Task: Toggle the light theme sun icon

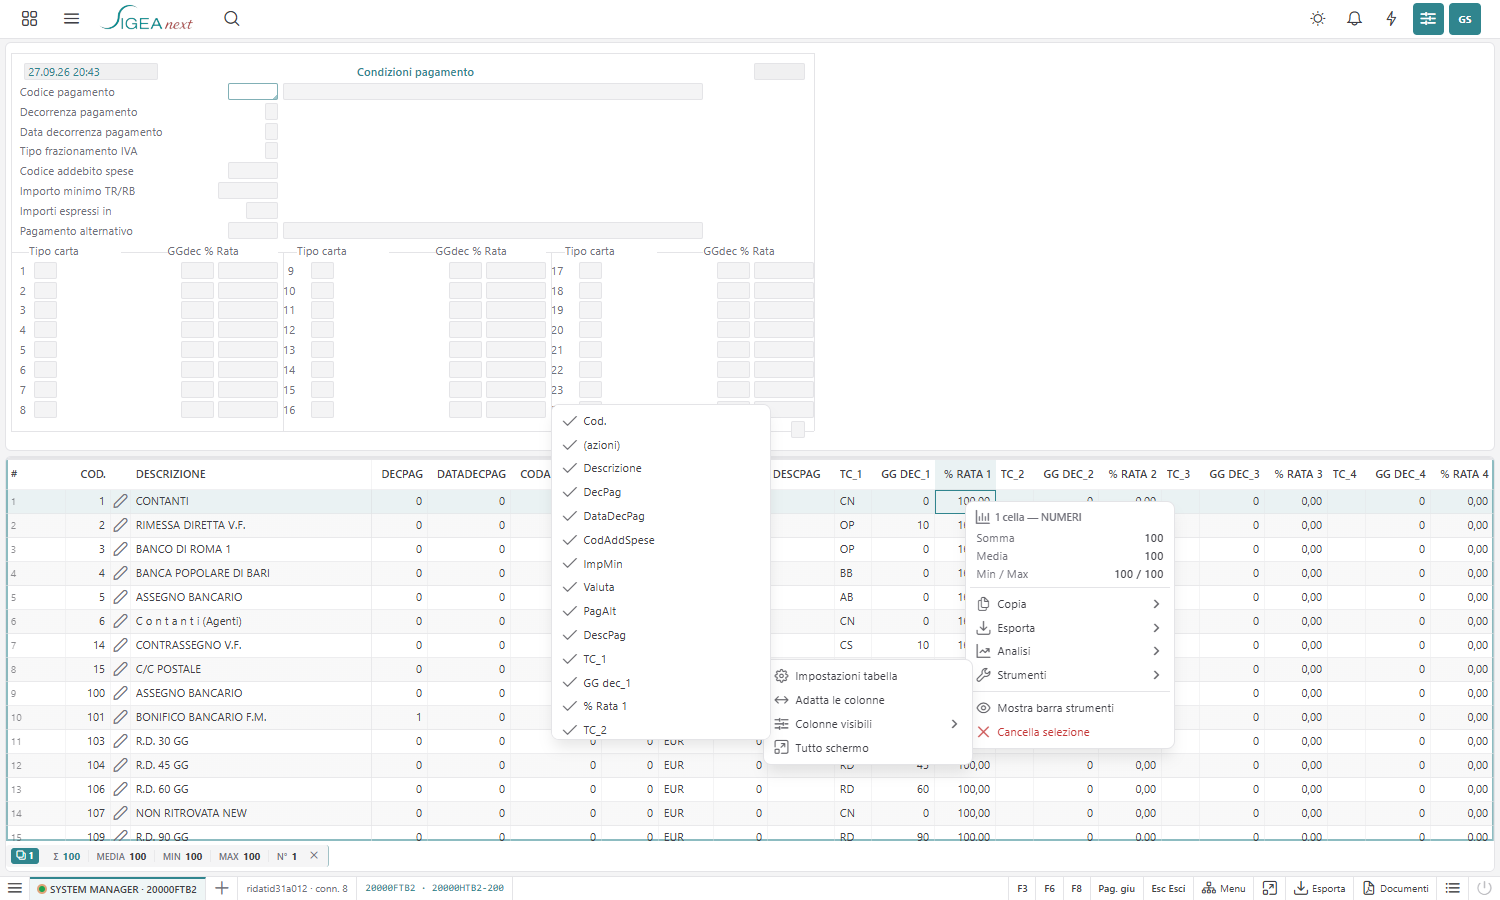Action: (x=1318, y=18)
